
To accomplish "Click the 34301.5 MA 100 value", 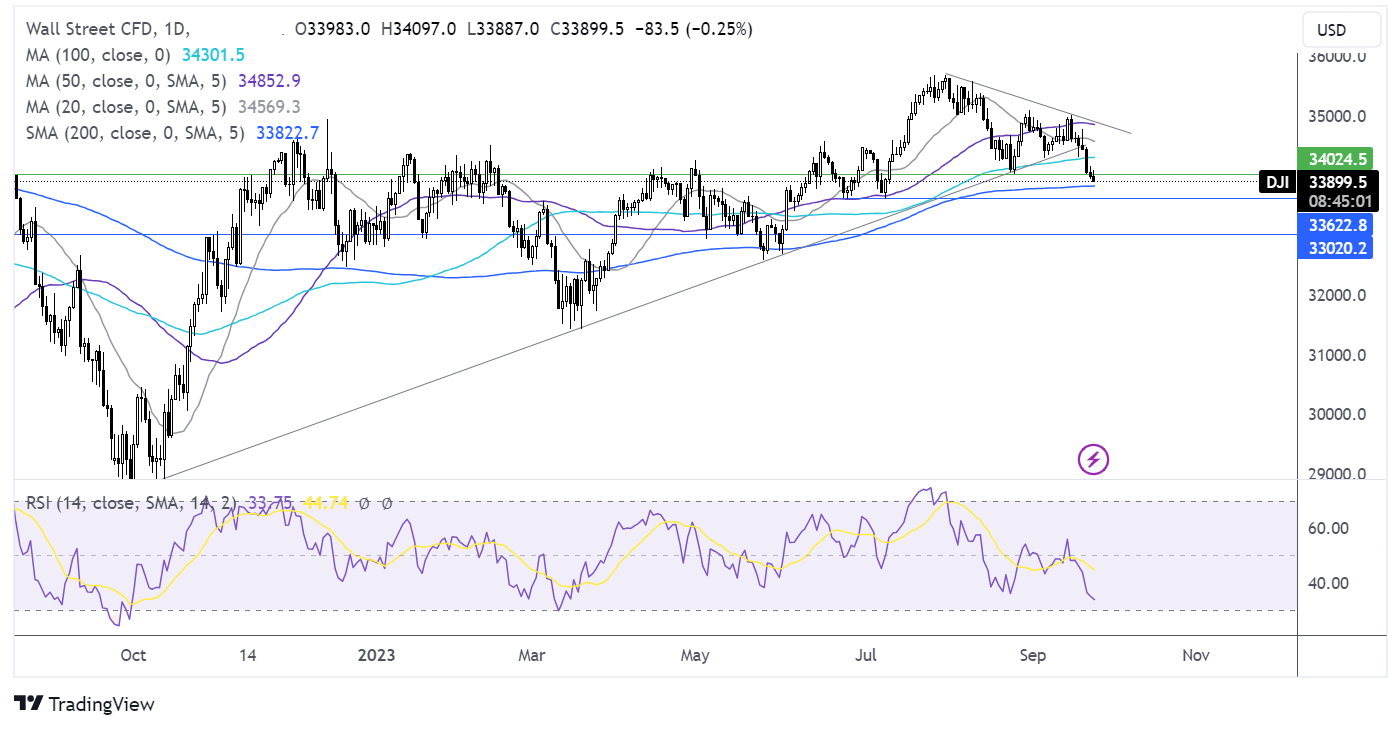I will (213, 56).
